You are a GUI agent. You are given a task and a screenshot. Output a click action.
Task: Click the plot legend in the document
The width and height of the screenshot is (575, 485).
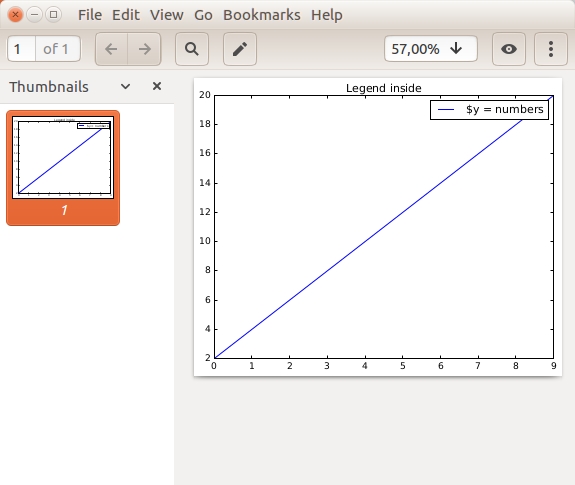(x=490, y=110)
